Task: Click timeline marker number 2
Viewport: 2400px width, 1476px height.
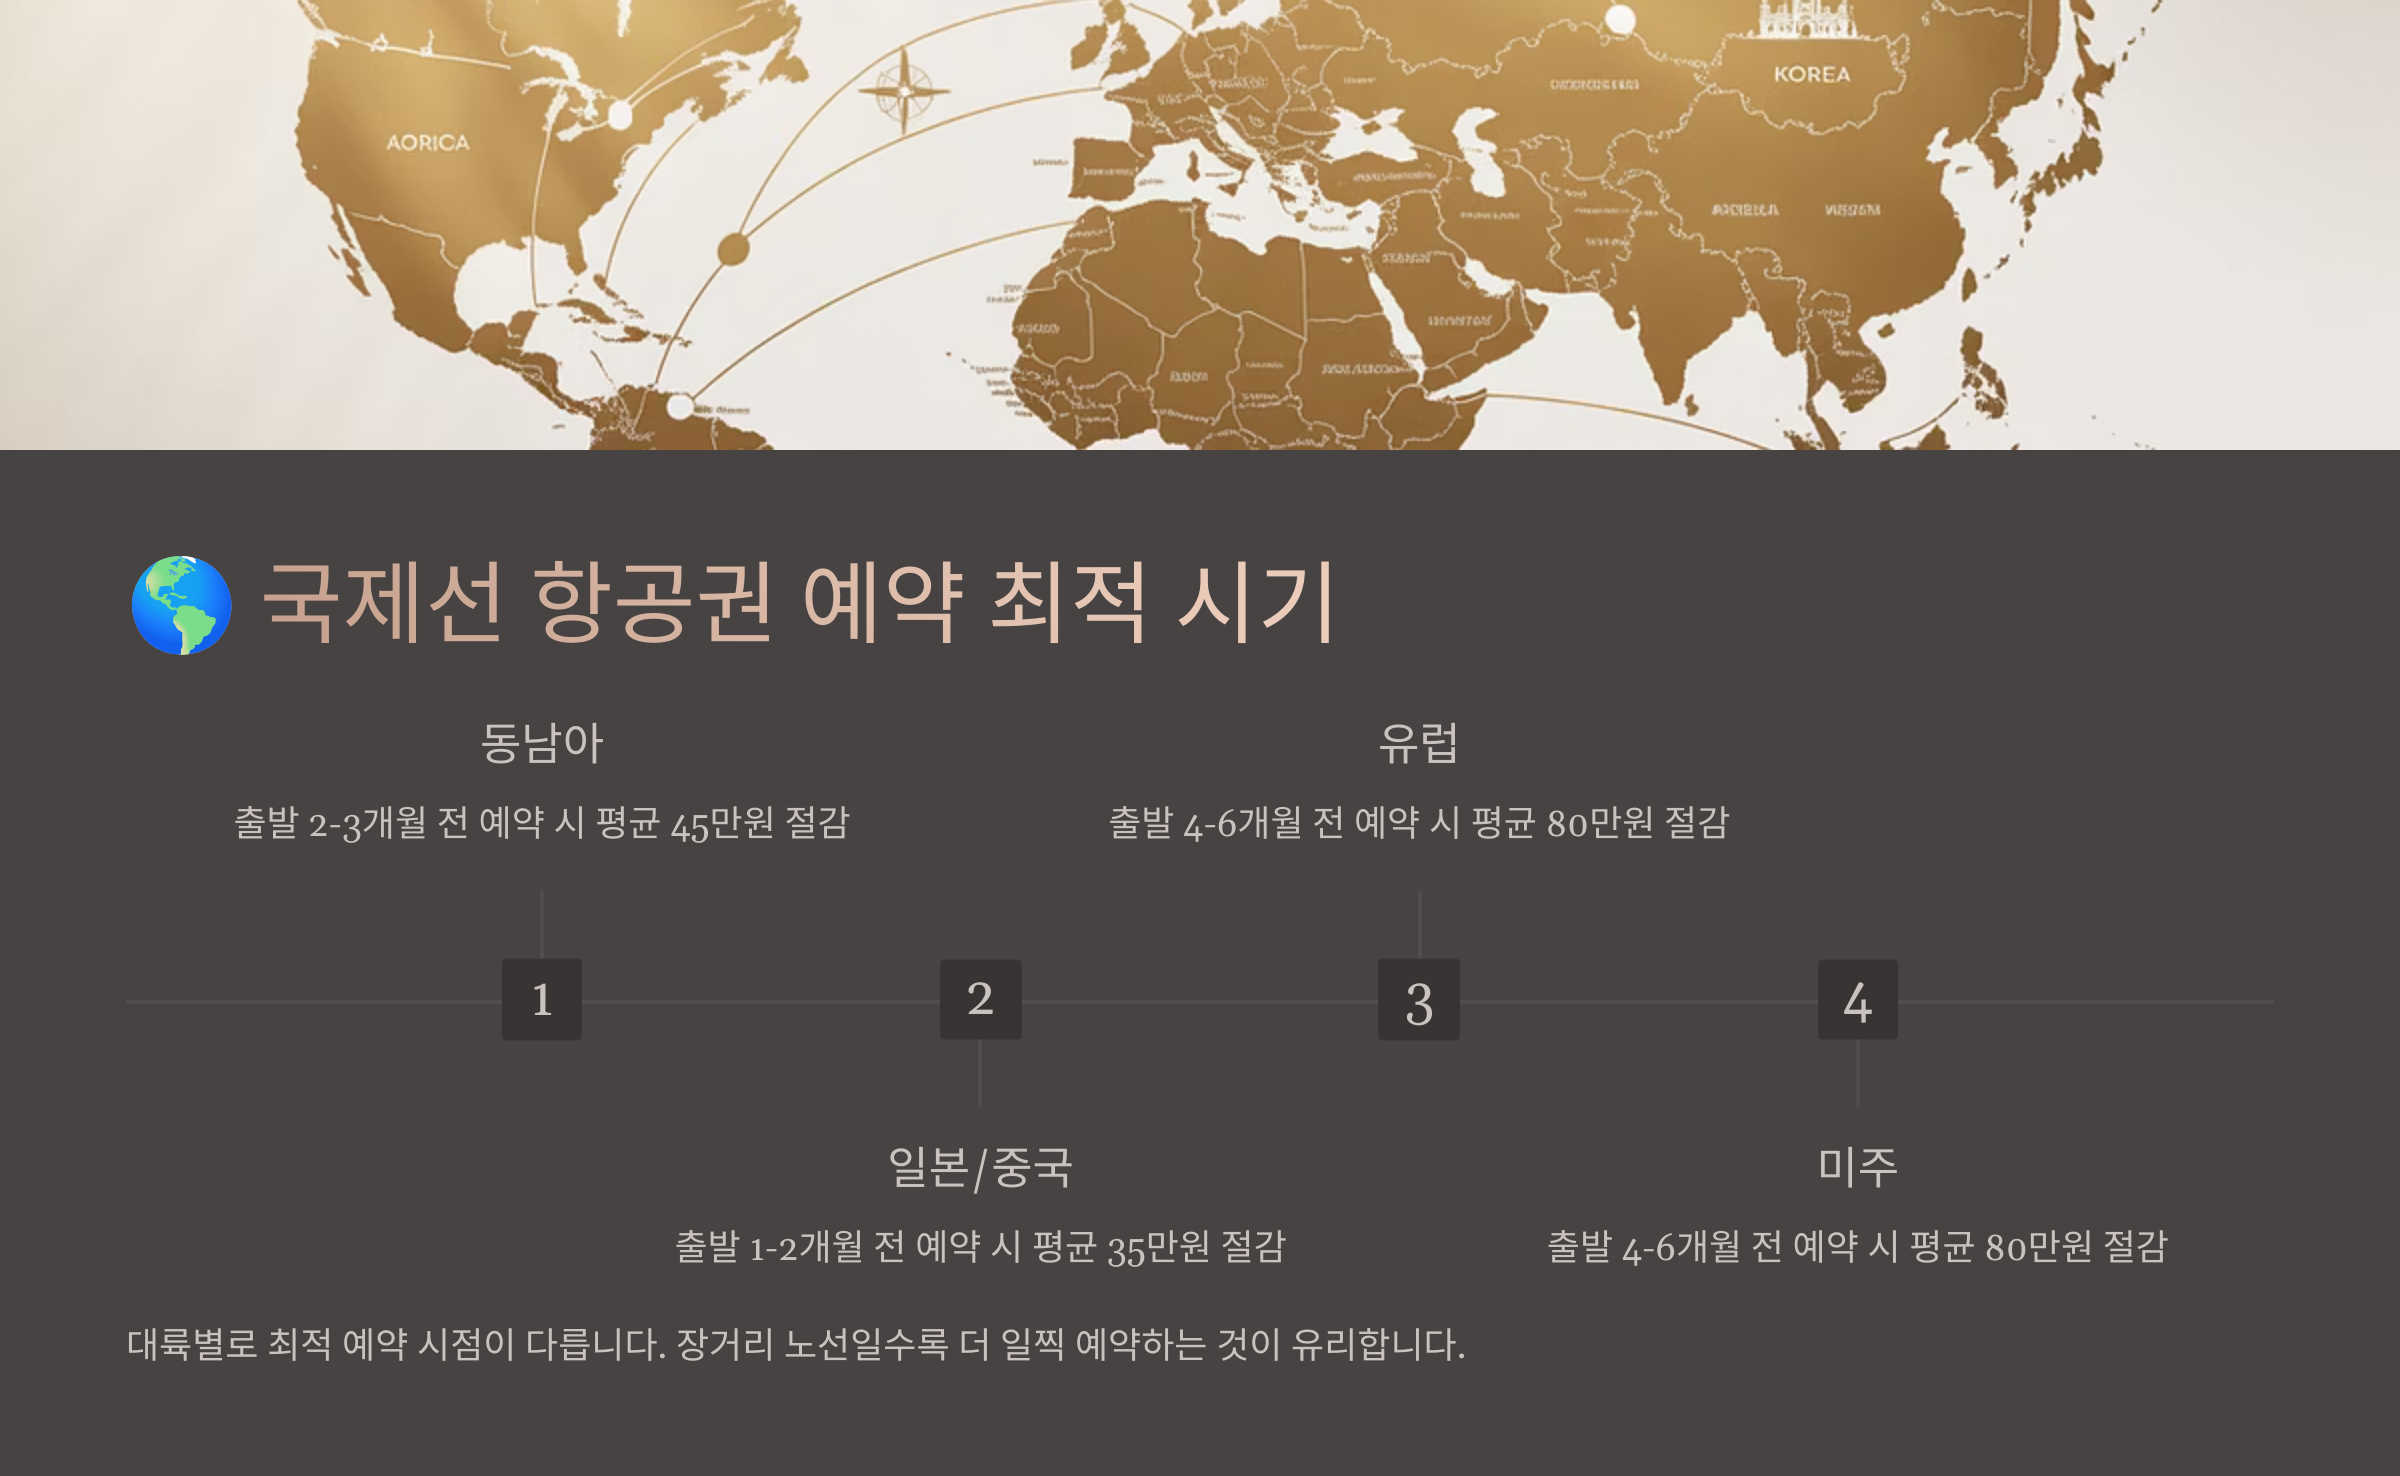Action: click(980, 999)
